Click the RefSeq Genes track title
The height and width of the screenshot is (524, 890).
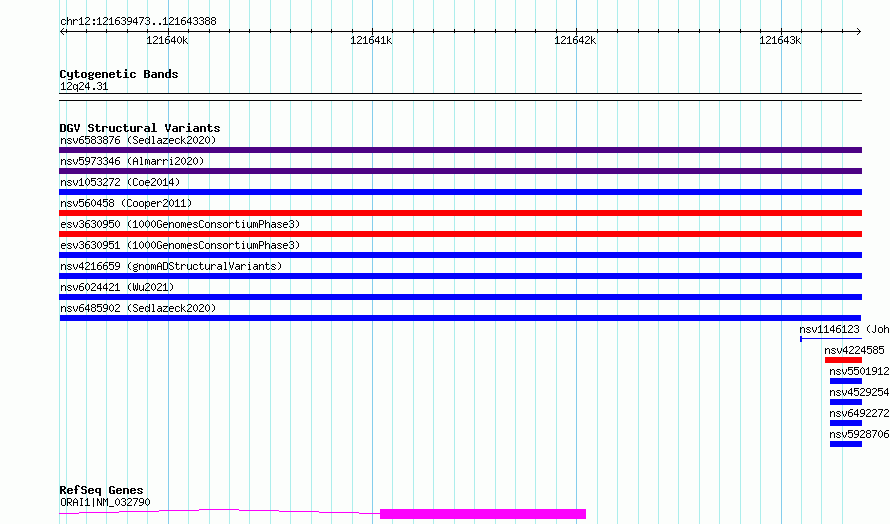pyautogui.click(x=101, y=490)
